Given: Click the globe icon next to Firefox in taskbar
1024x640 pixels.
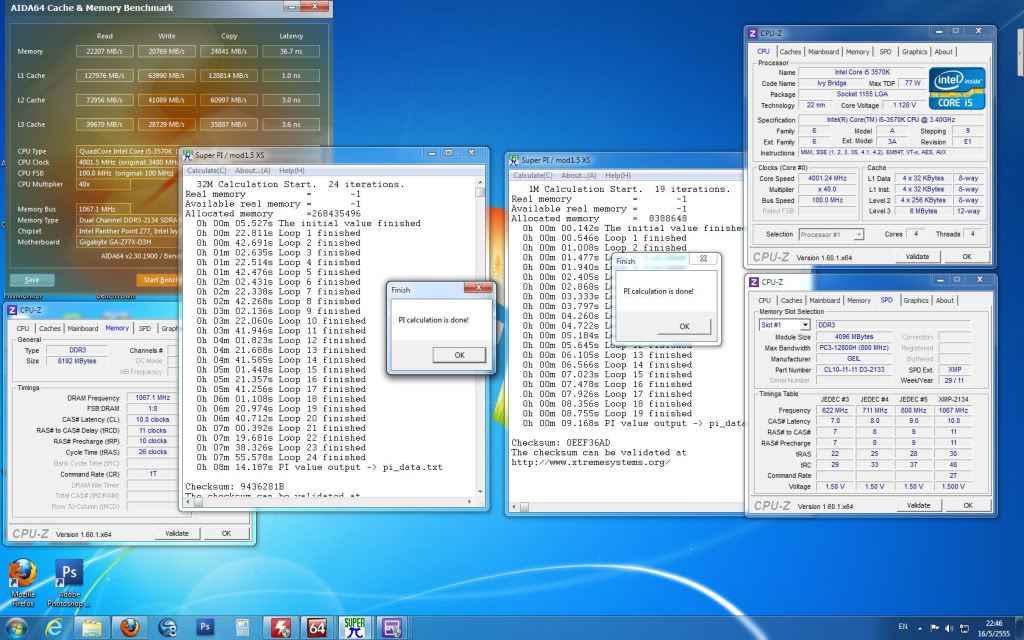Looking at the screenshot, I should [x=167, y=628].
